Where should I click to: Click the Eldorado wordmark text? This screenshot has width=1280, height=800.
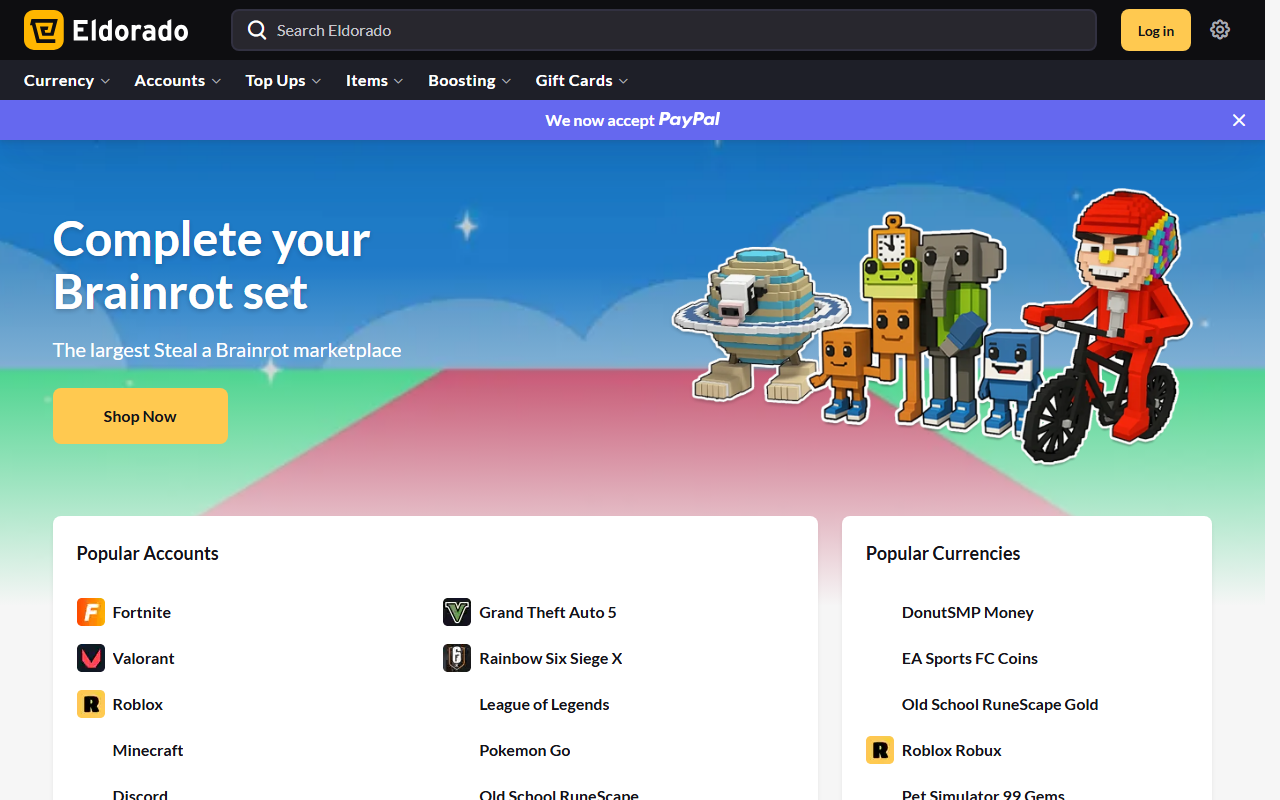(131, 31)
